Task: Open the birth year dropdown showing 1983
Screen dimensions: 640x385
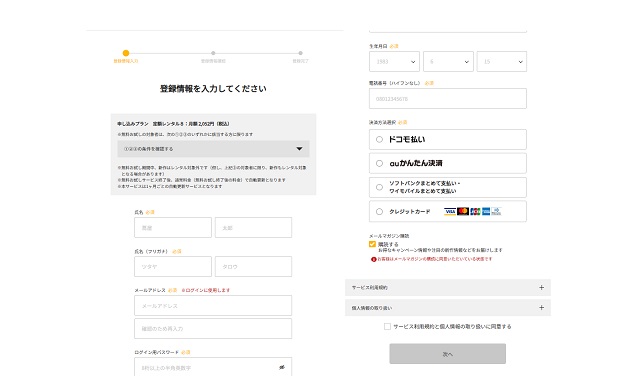Action: pyautogui.click(x=394, y=62)
